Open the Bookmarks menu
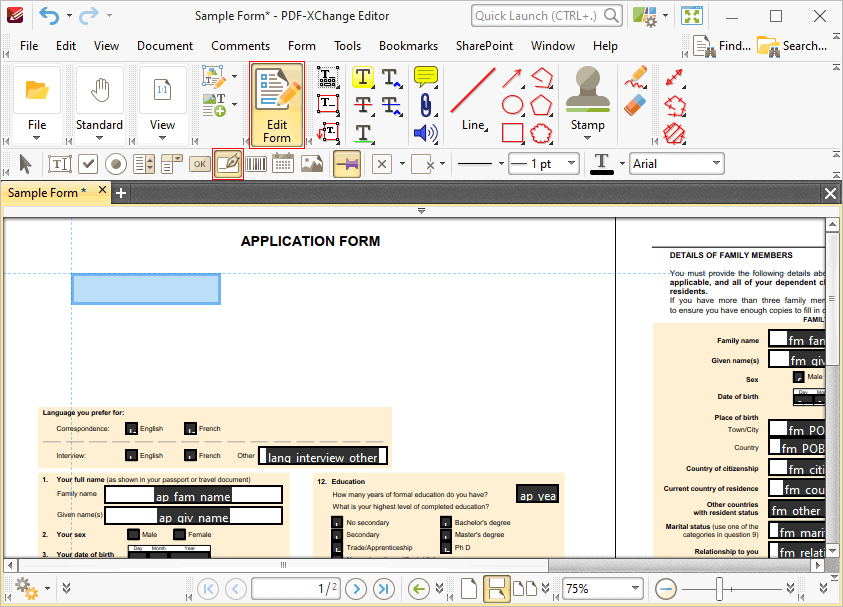This screenshot has width=843, height=607. pos(408,46)
